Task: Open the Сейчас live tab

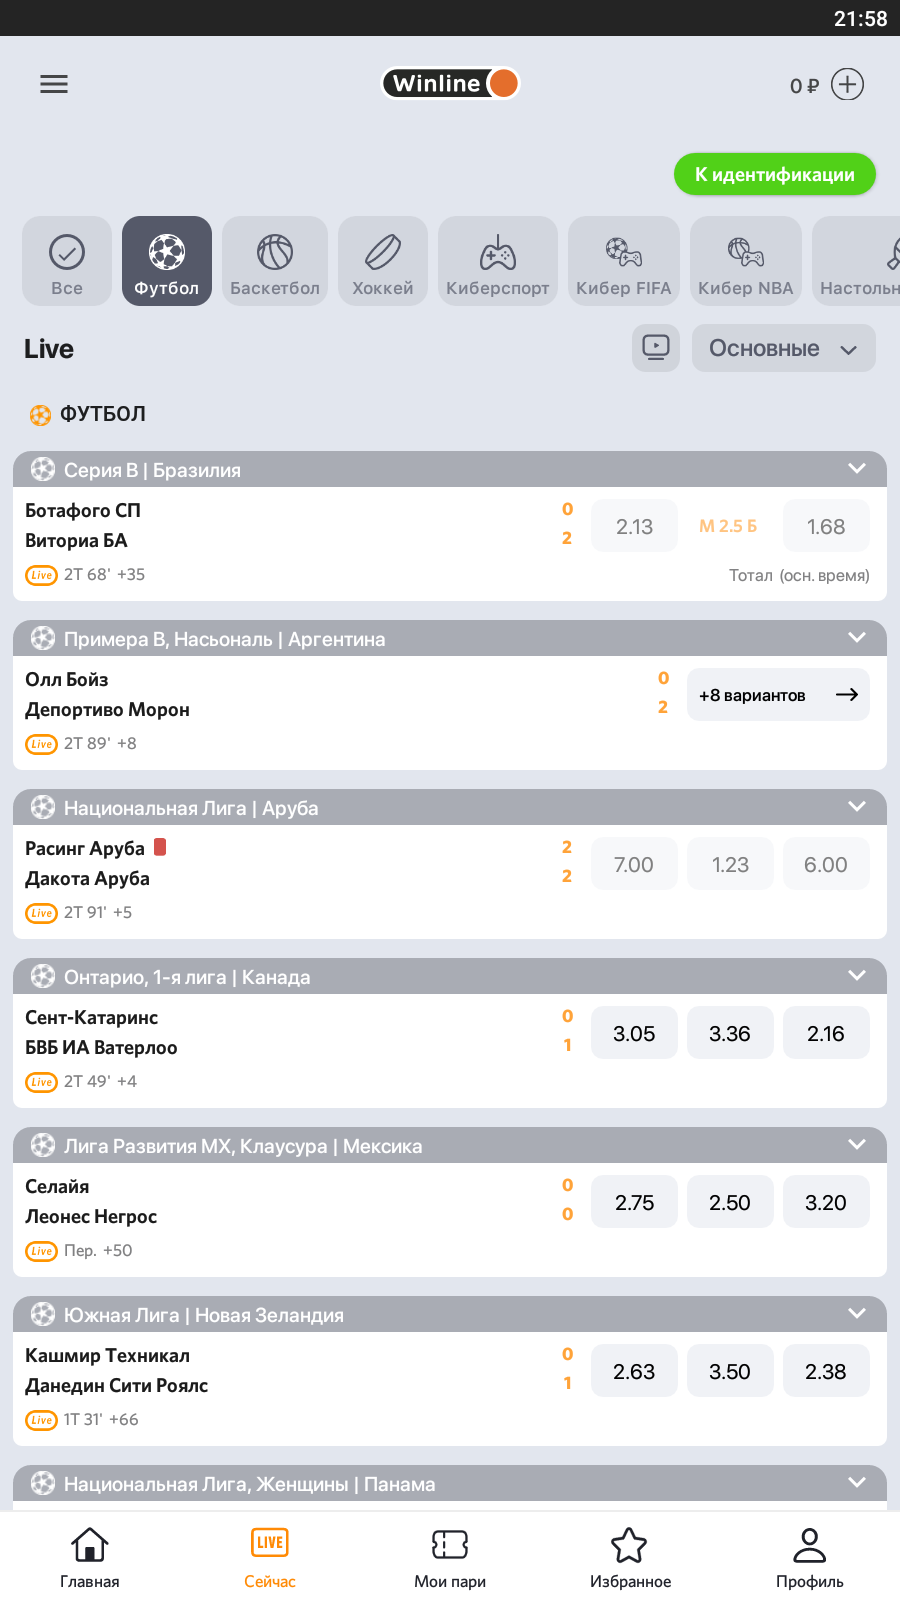Action: pyautogui.click(x=270, y=1557)
